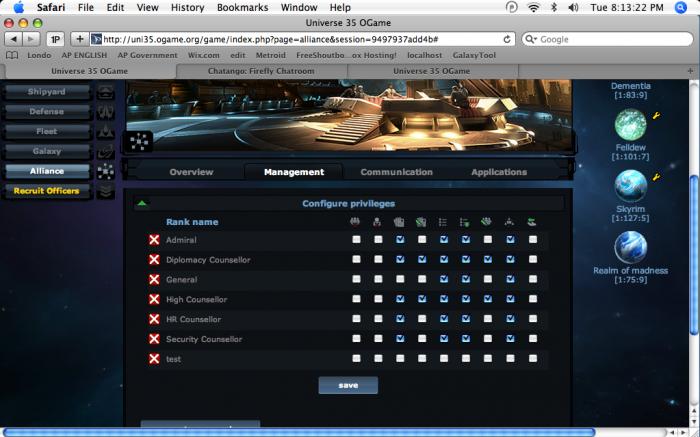Reload the page using Safari's refresh icon
700x437 pixels.
click(507, 39)
